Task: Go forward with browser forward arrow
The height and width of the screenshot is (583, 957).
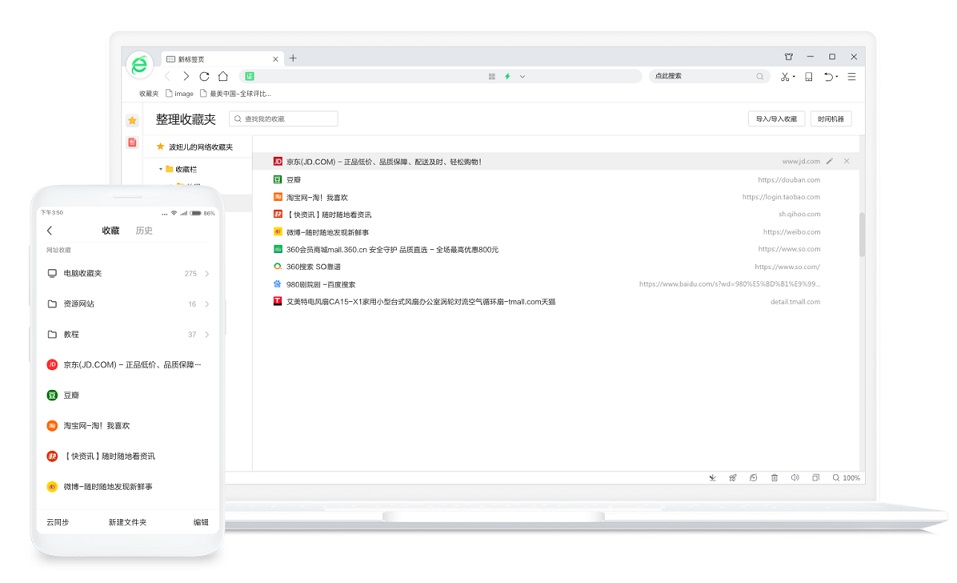Action: [x=186, y=76]
